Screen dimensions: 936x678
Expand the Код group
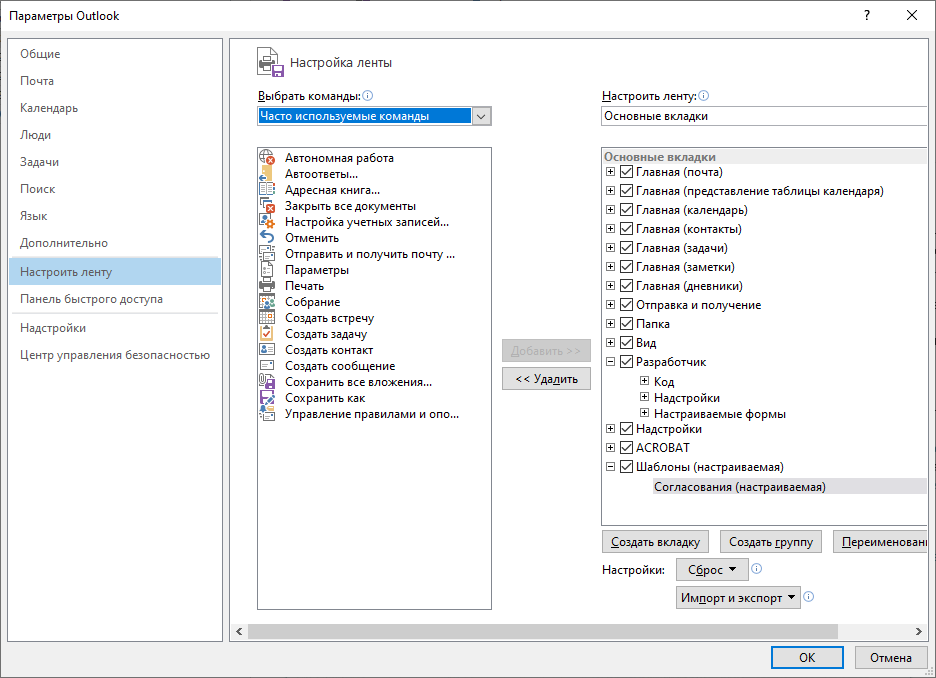644,380
